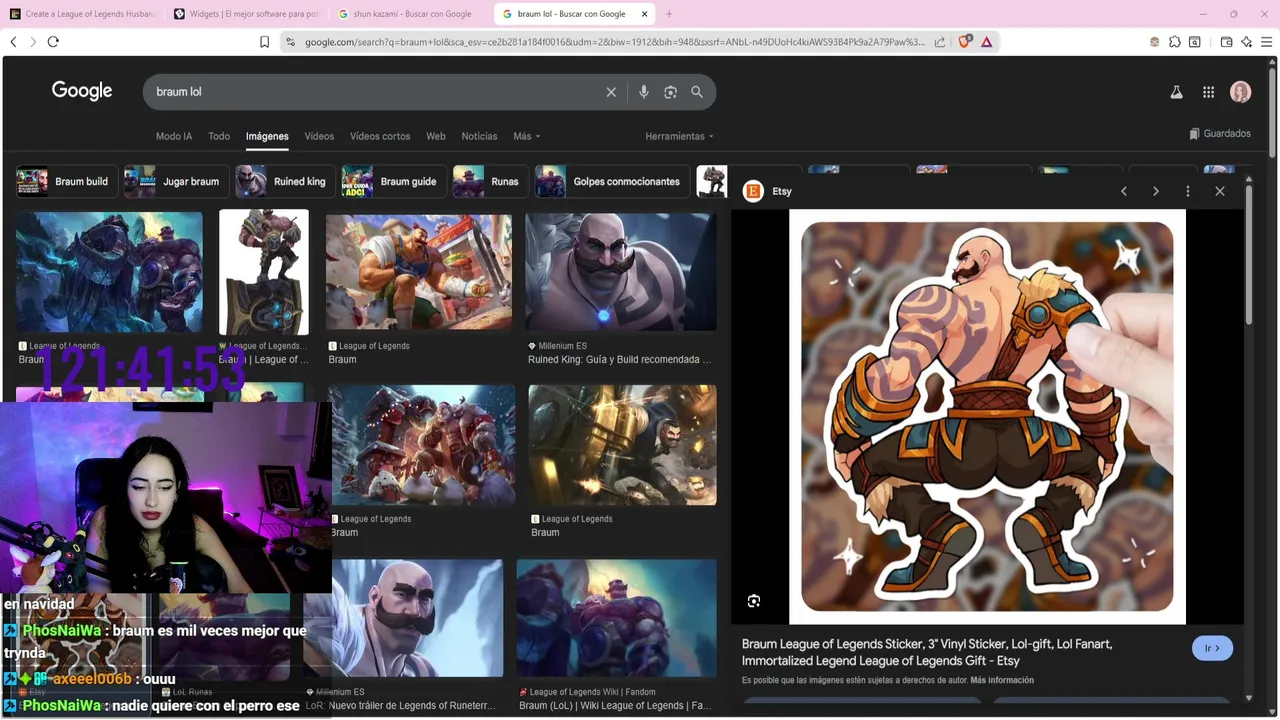Open the Brave Wallet icon
Screen dimensions: 1280x720
[x=1227, y=42]
